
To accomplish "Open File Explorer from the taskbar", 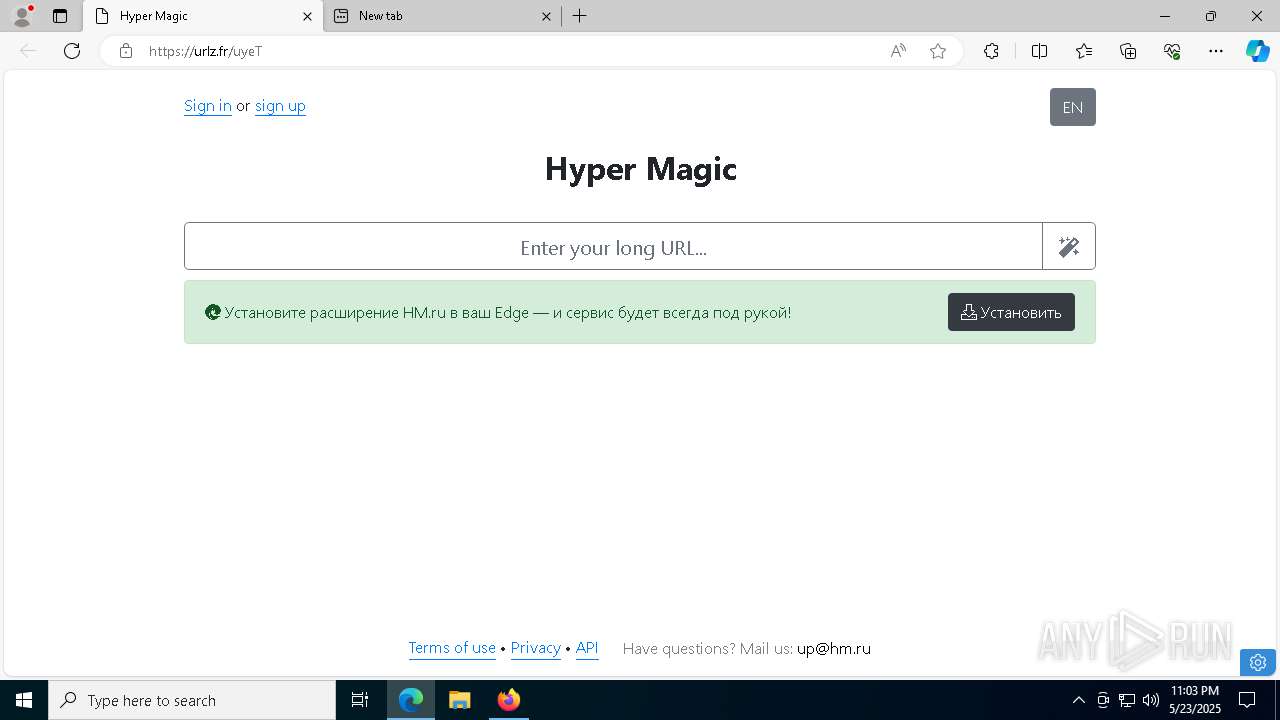I will click(460, 700).
